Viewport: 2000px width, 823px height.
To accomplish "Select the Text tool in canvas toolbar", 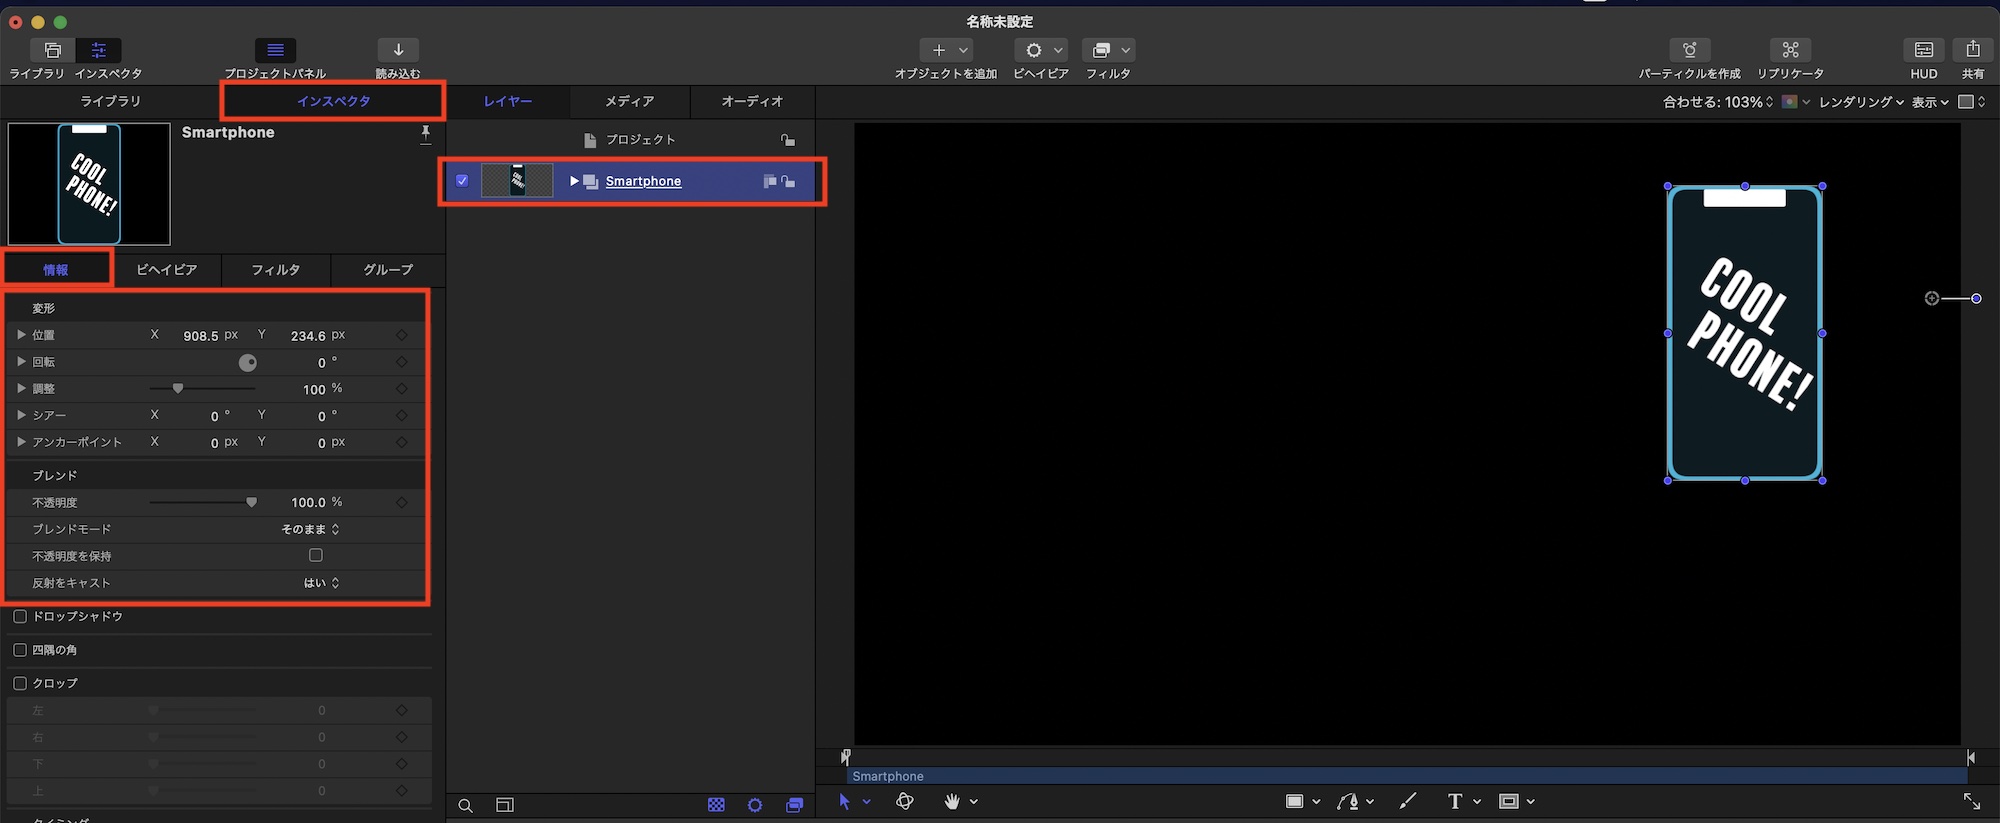I will coord(1455,801).
